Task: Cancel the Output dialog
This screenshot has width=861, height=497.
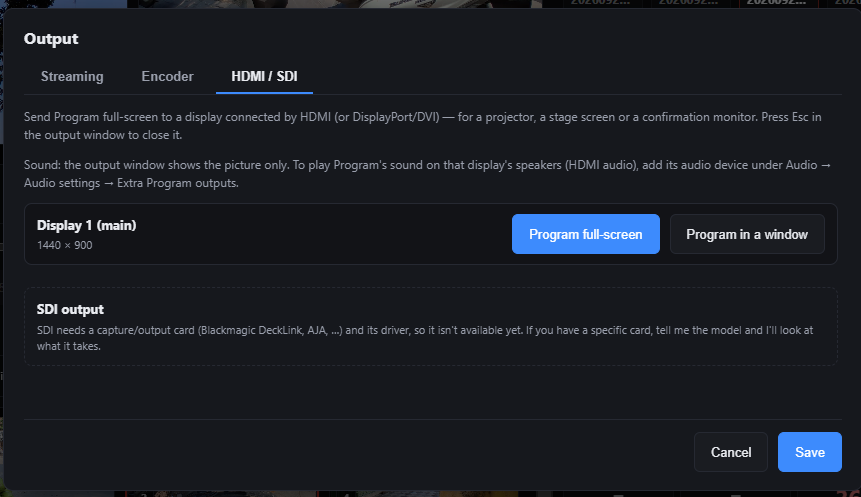Action: [730, 452]
